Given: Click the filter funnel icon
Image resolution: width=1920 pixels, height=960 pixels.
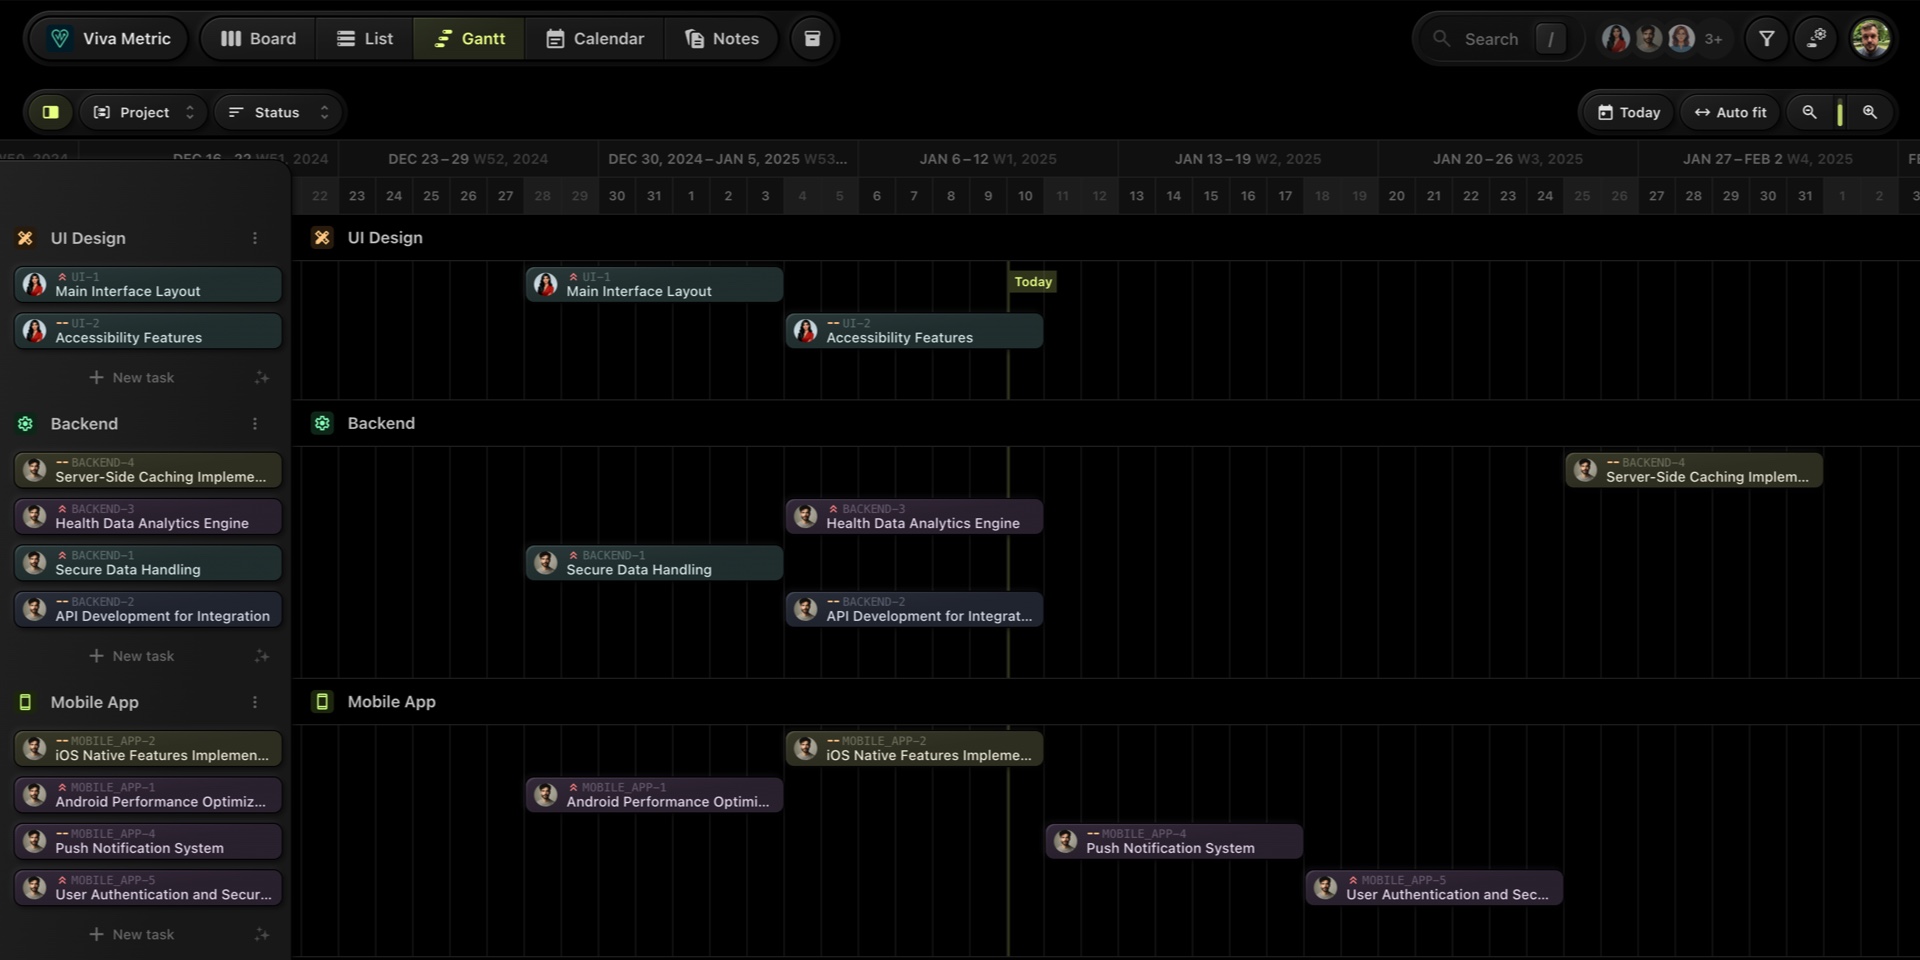Looking at the screenshot, I should 1766,38.
